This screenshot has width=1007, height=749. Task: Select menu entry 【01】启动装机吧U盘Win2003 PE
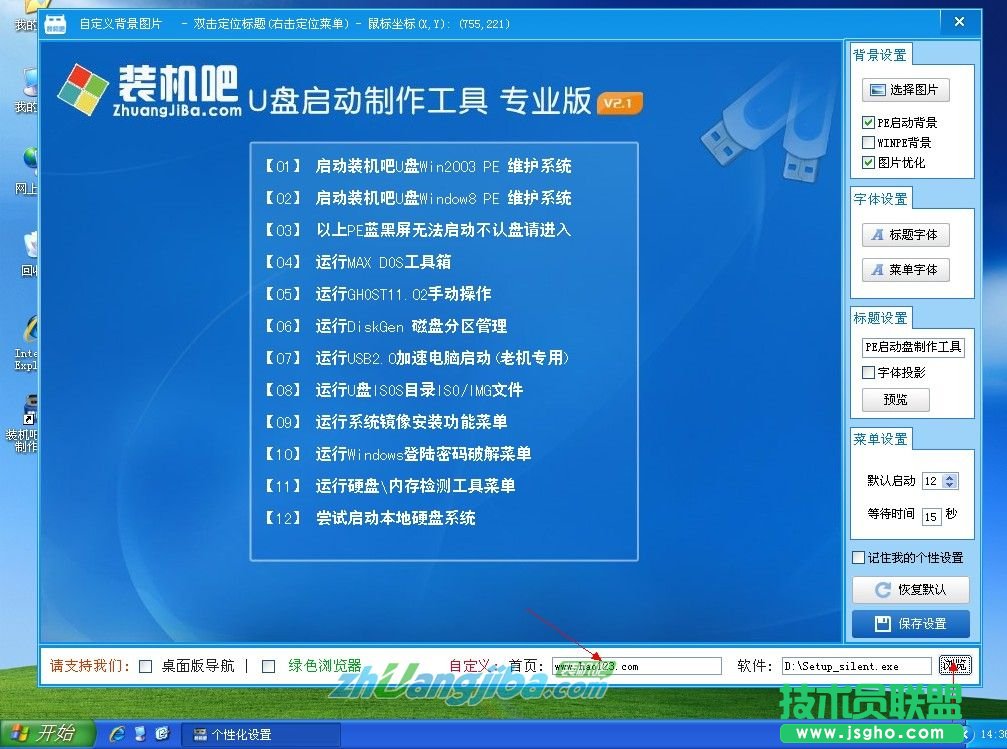[x=420, y=167]
